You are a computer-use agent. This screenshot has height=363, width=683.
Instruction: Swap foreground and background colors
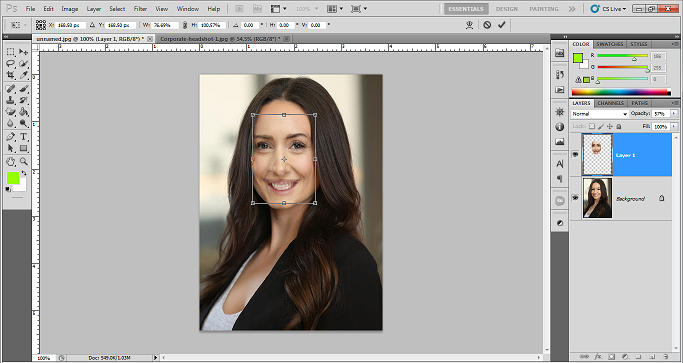pyautogui.click(x=24, y=173)
